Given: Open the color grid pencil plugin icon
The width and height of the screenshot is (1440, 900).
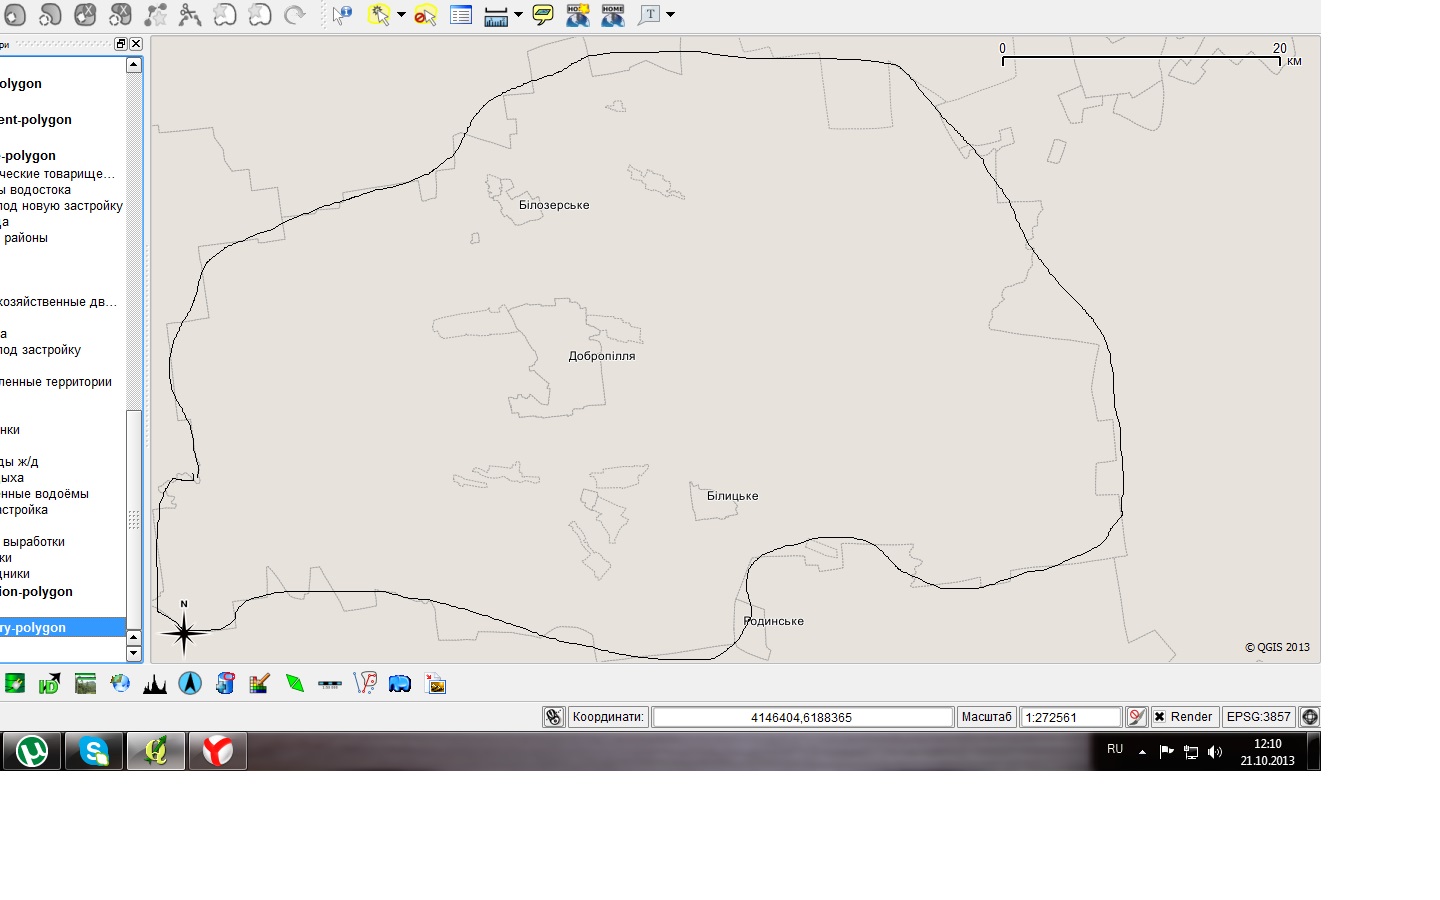Looking at the screenshot, I should (260, 684).
